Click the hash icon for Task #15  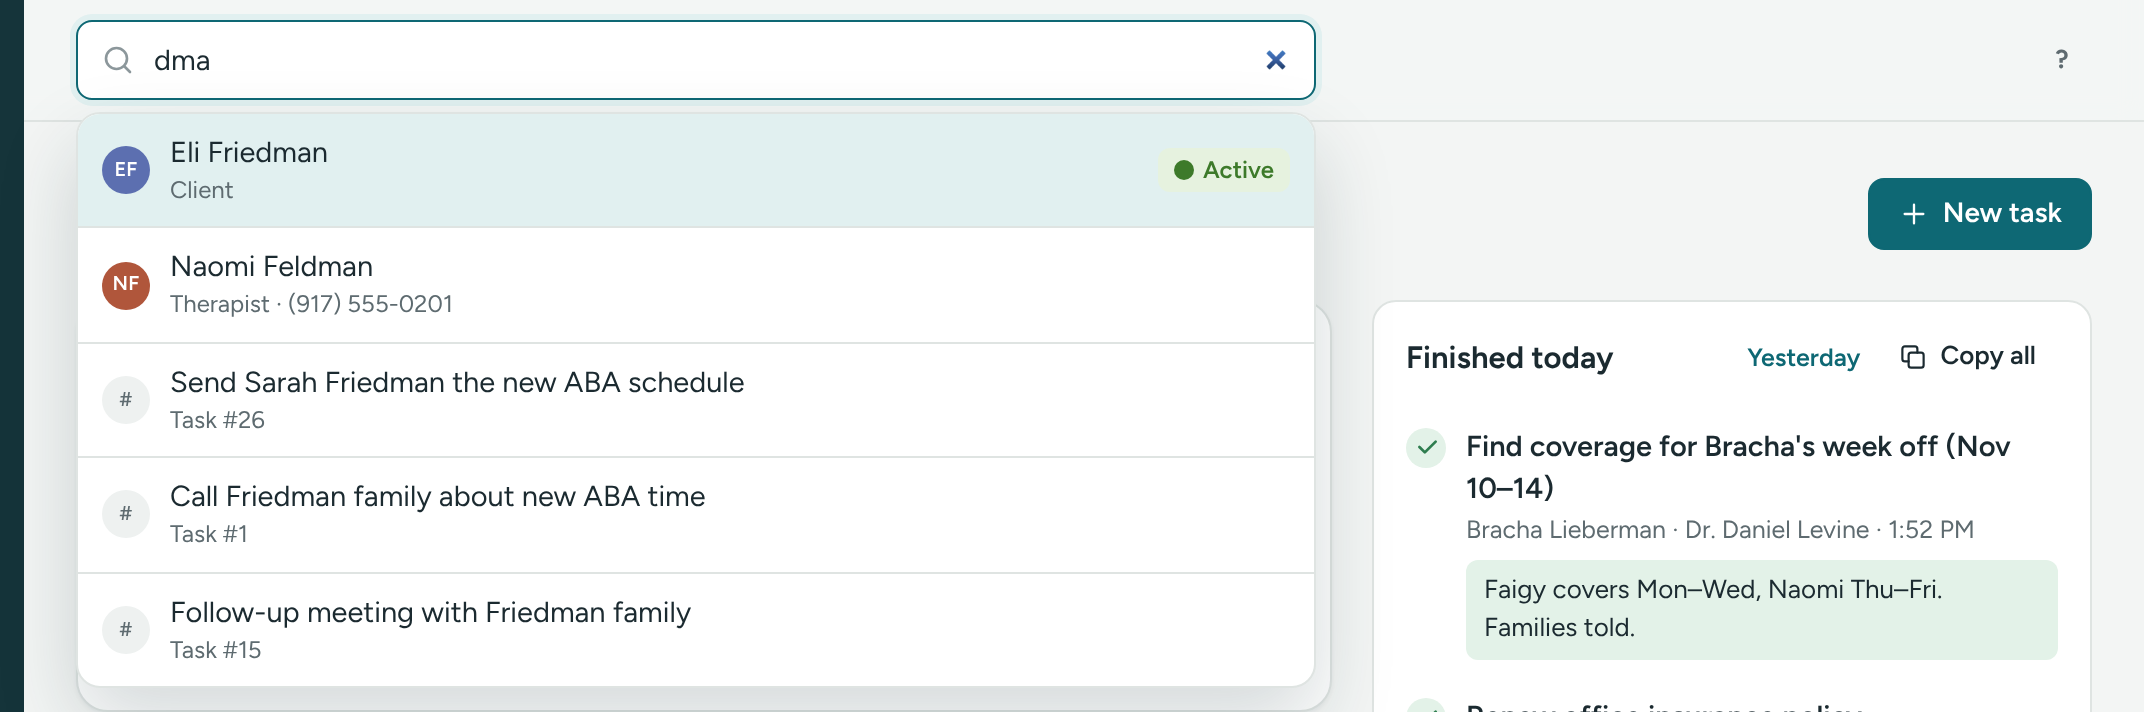126,630
